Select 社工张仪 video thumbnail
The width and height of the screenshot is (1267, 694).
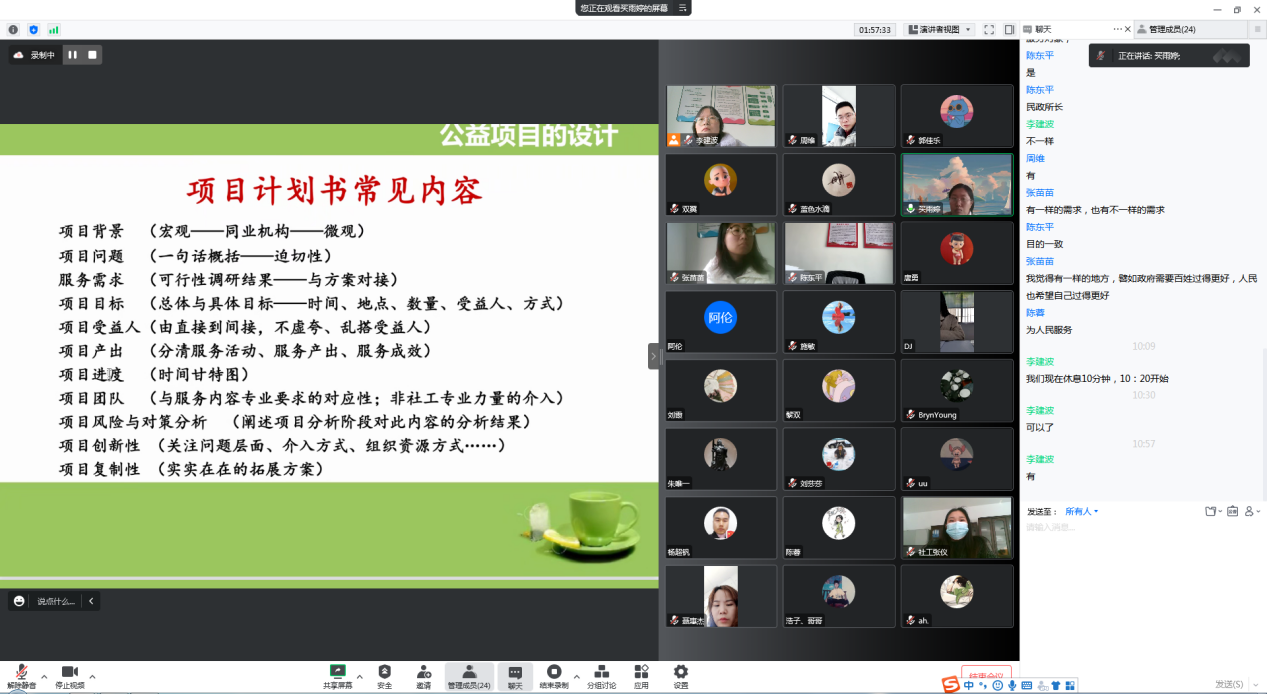point(957,528)
